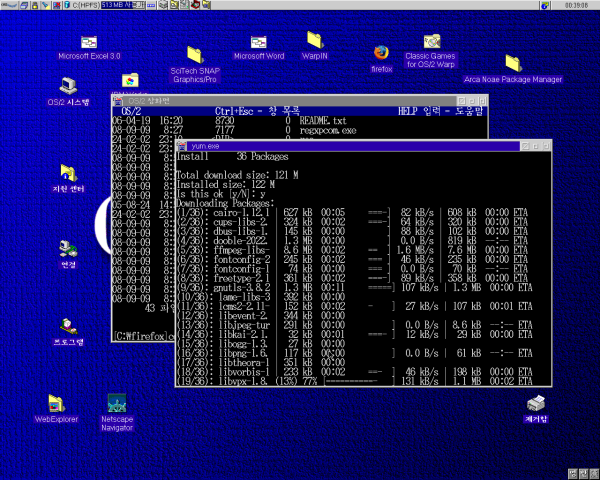This screenshot has height=480, width=600.
Task: Open the 지원 센터 folder icon
Action: pyautogui.click(x=68, y=178)
